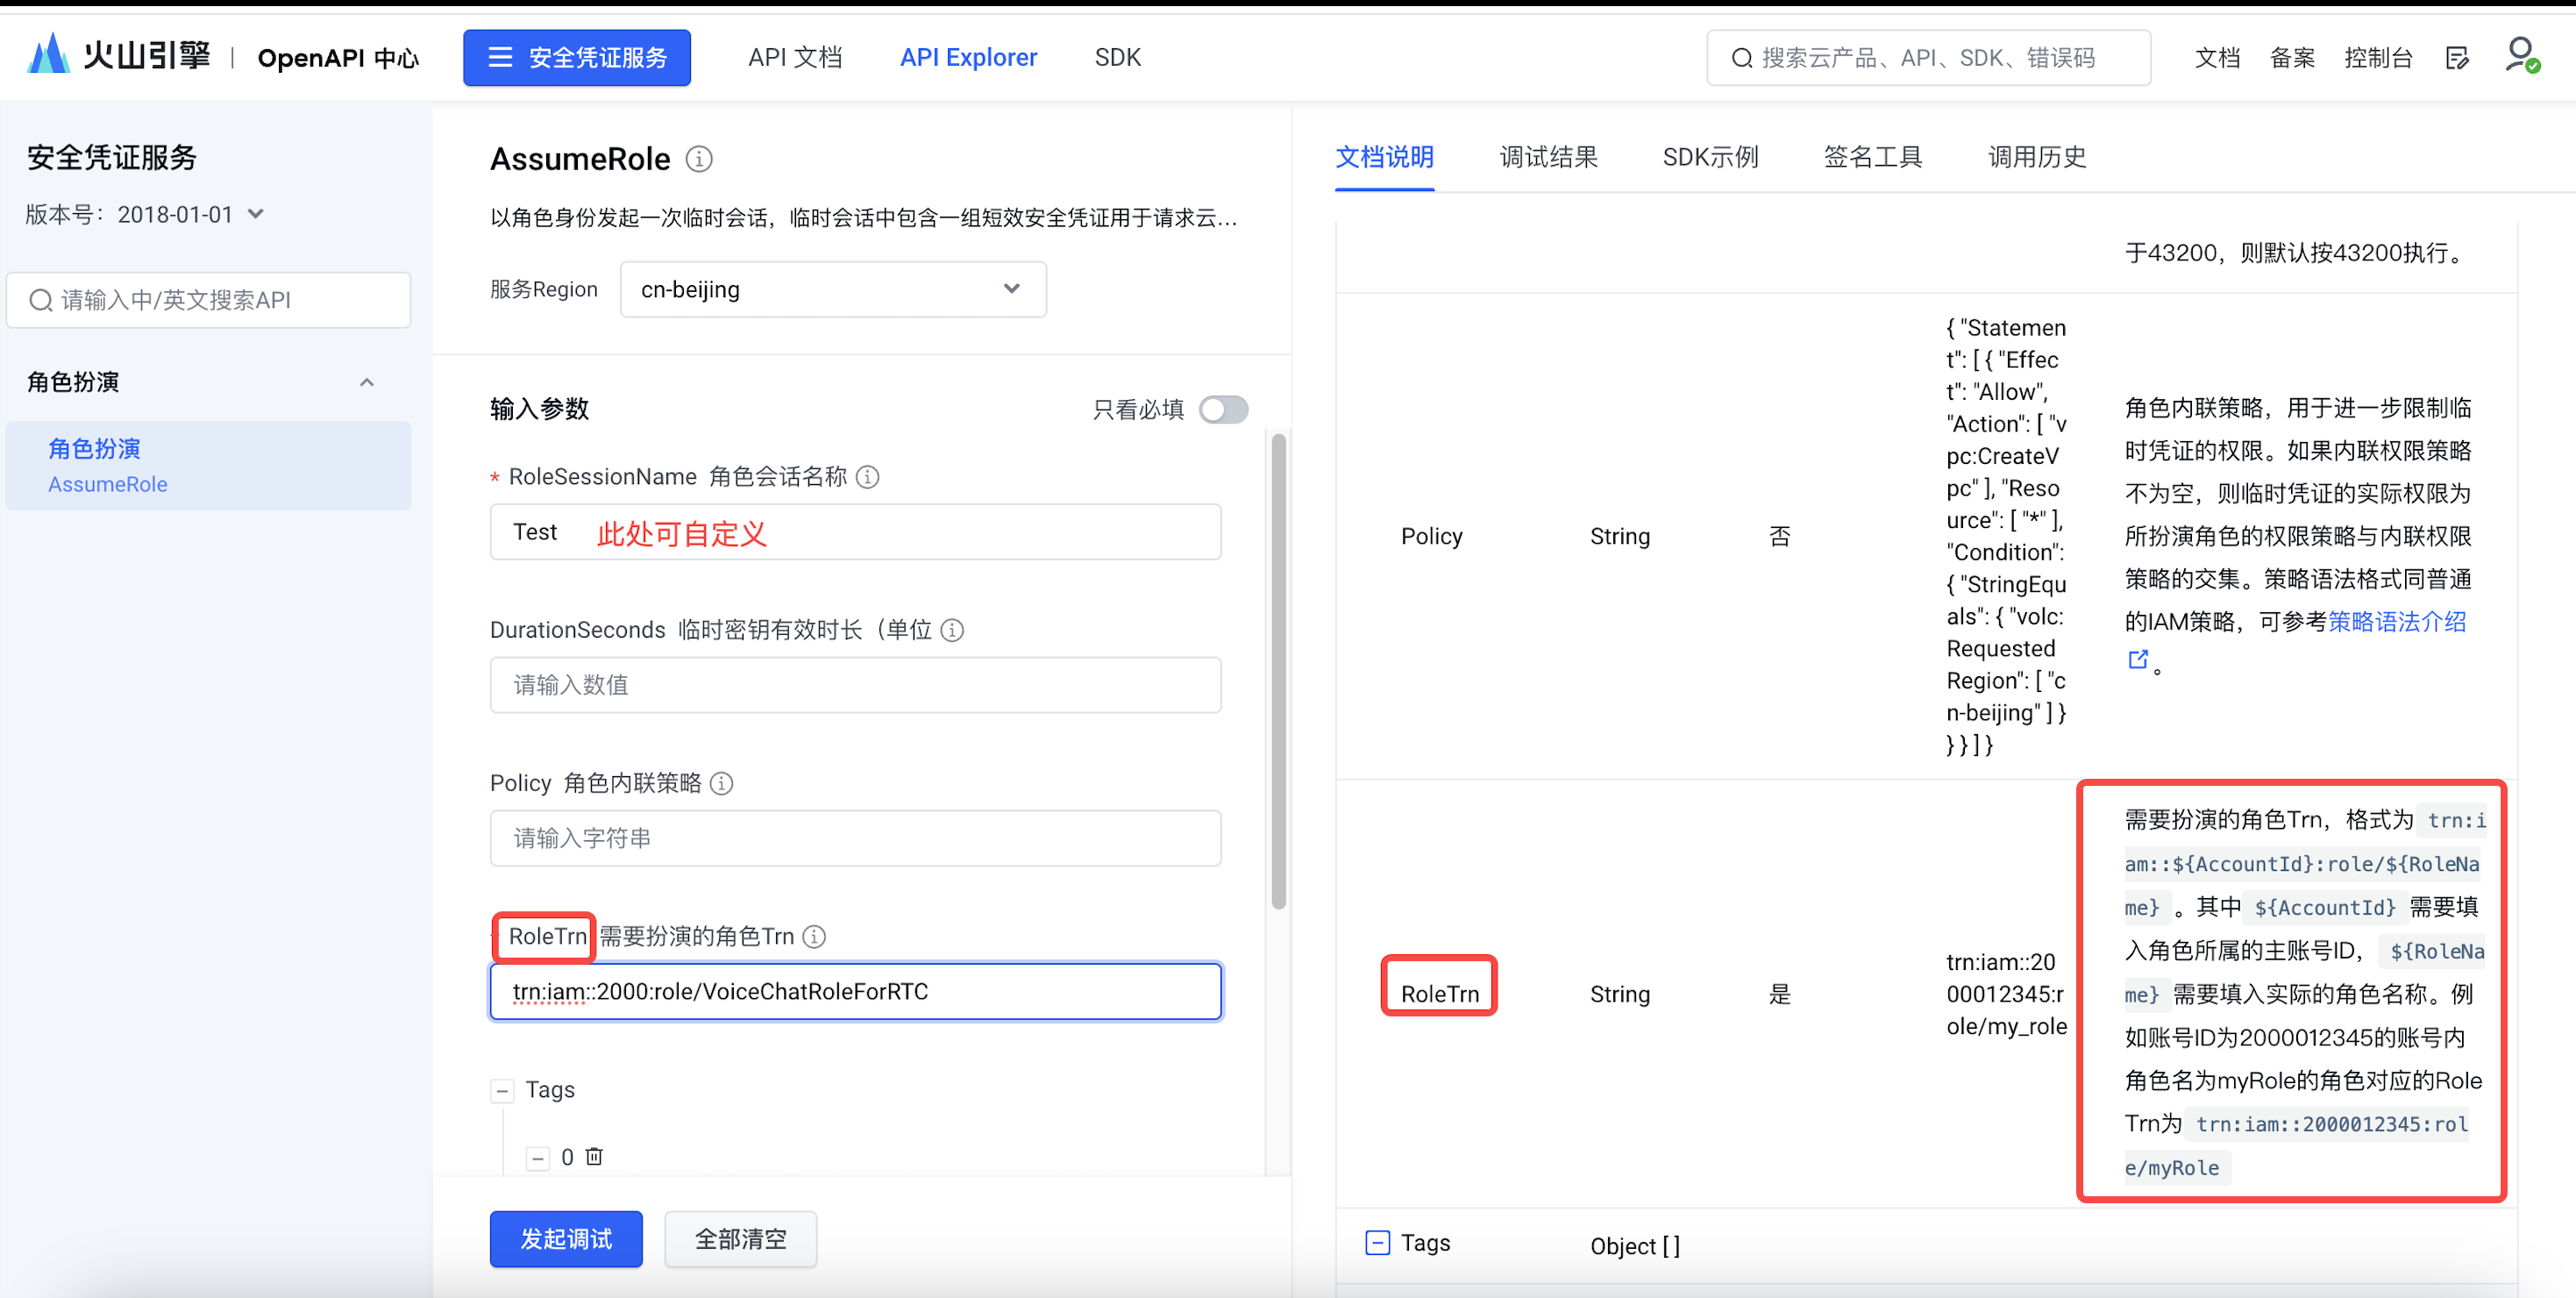Open the 安全凭证服务 service menu button
2576x1298 pixels.
pos(576,58)
